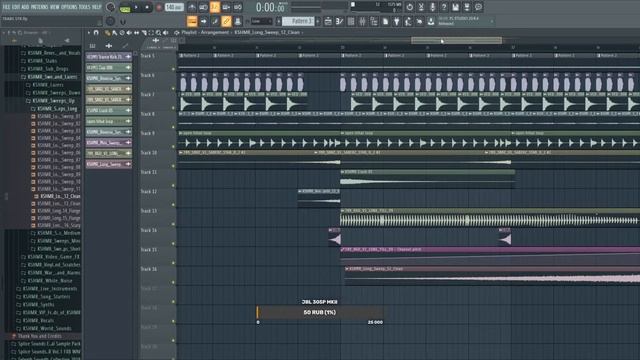This screenshot has width=640, height=360.
Task: Open the EDIT menu
Action: [16, 7]
